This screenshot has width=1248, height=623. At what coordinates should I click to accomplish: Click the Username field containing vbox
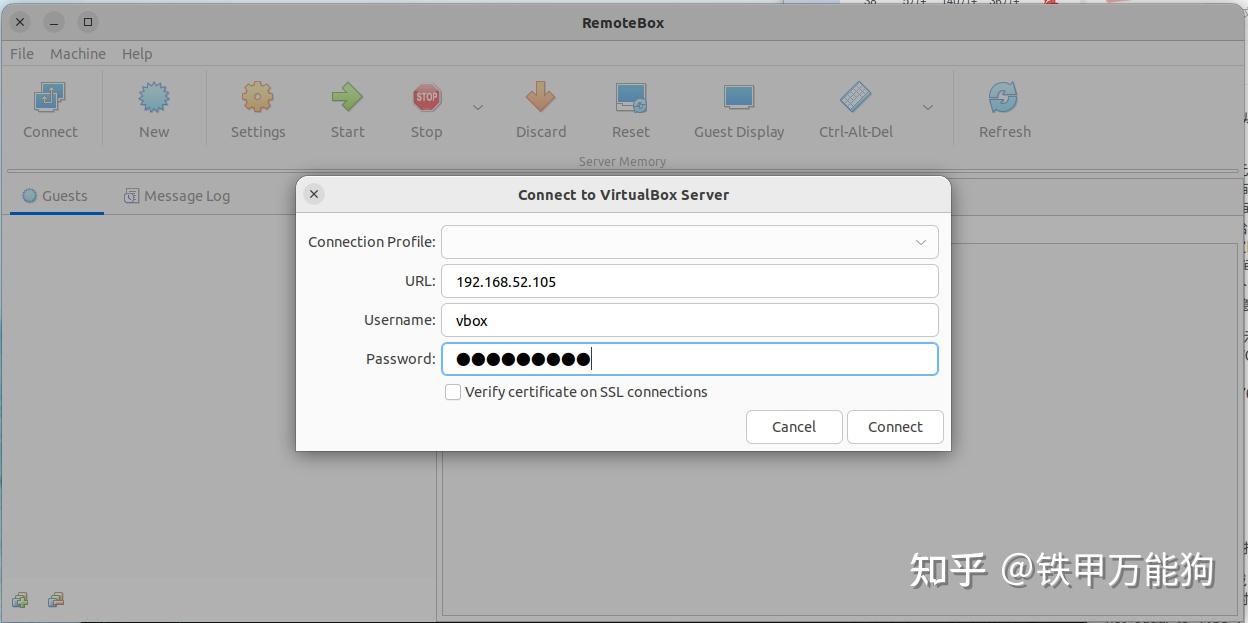click(690, 320)
